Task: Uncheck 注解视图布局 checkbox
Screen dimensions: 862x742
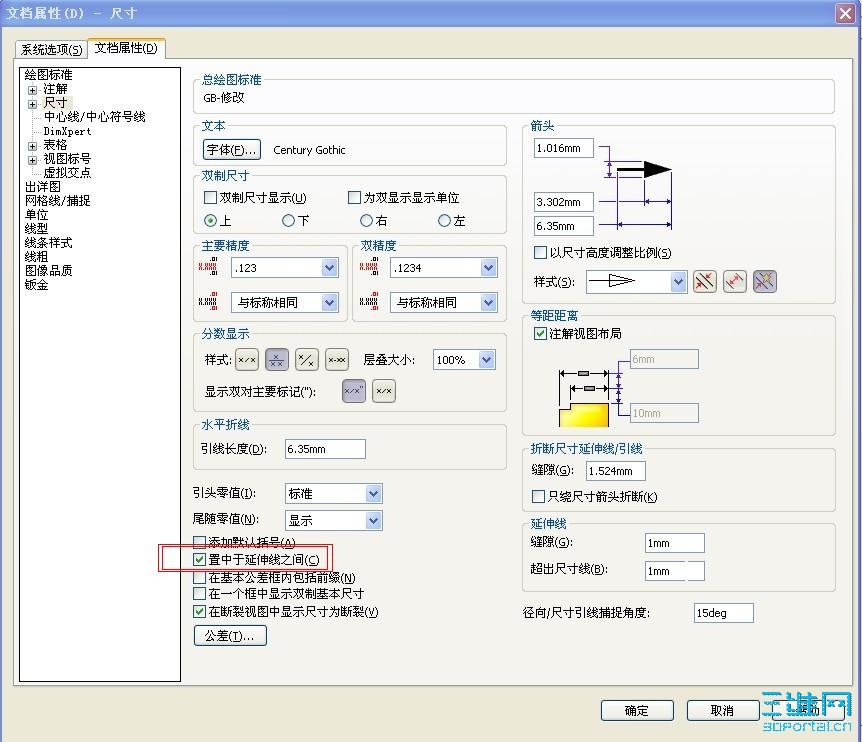Action: point(540,334)
